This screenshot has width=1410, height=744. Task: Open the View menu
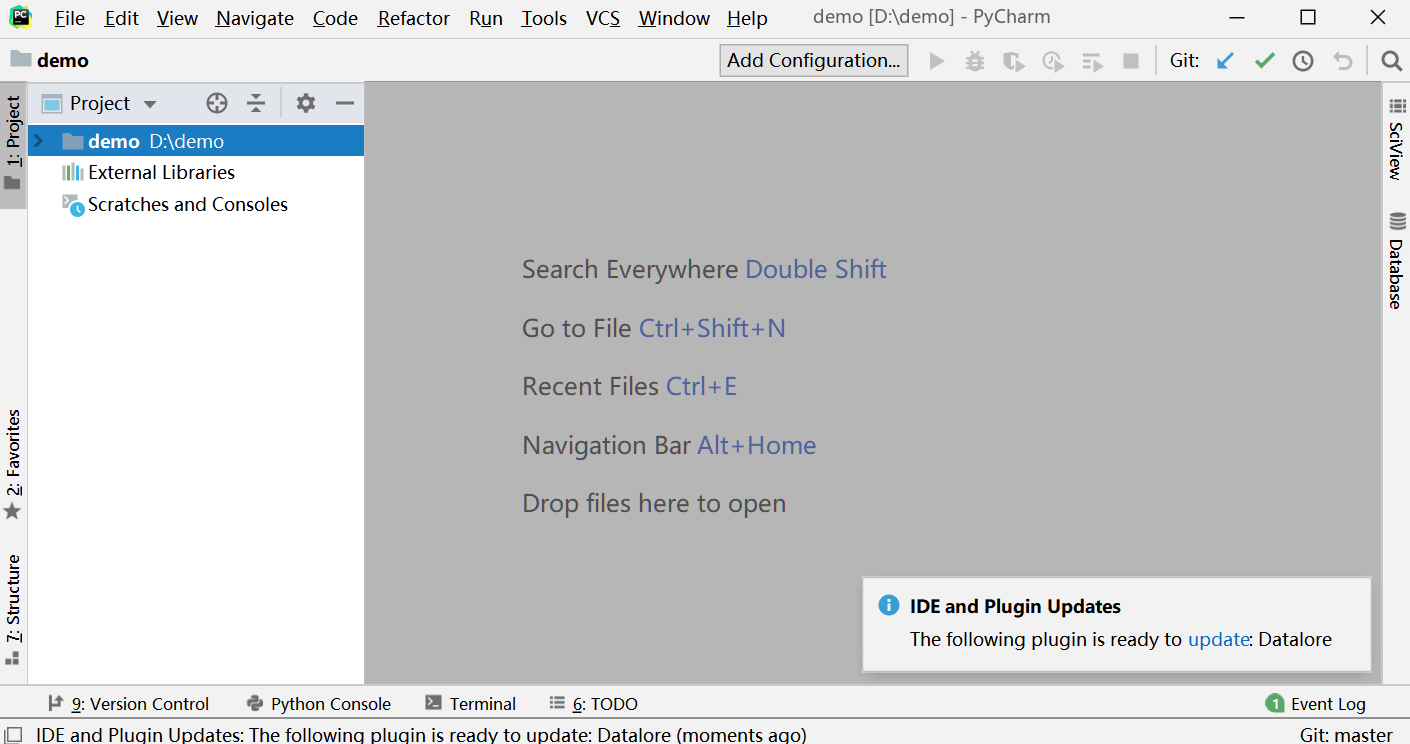tap(177, 18)
